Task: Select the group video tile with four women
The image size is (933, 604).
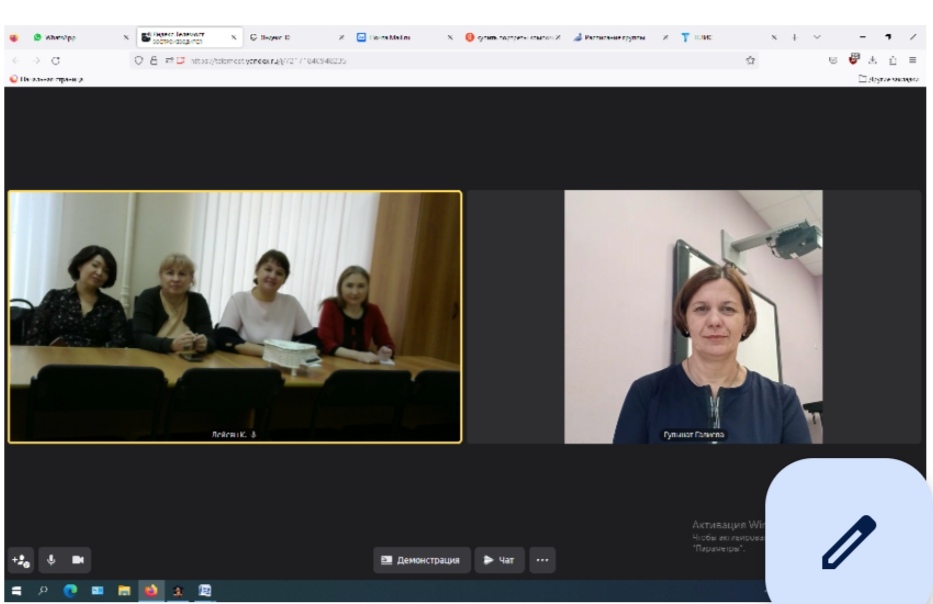Action: click(x=235, y=316)
